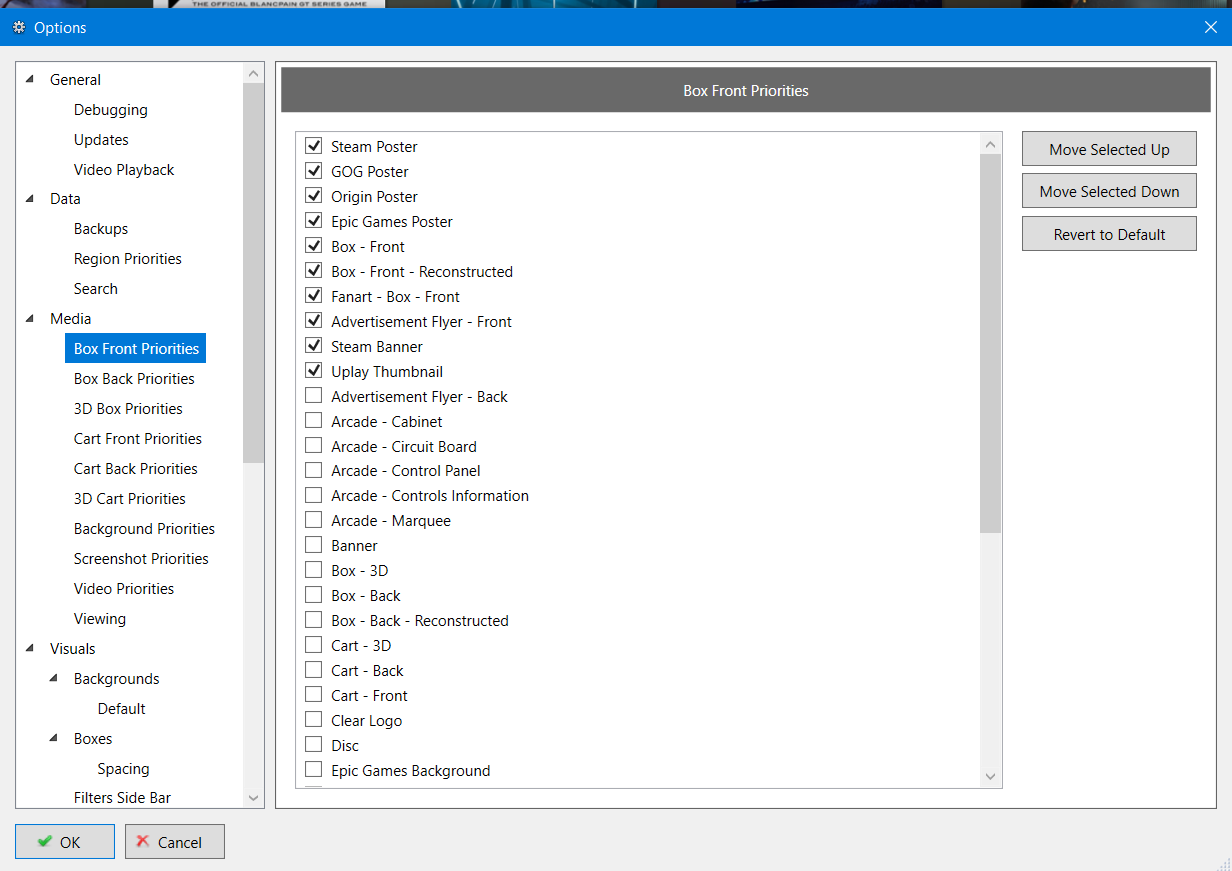1232x871 pixels.
Task: Select Cart - Front list entry text
Action: click(369, 696)
